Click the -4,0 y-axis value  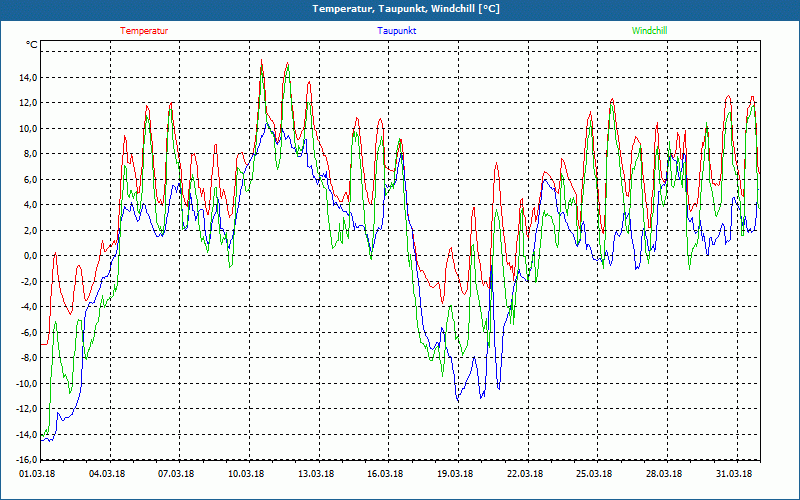click(x=29, y=307)
